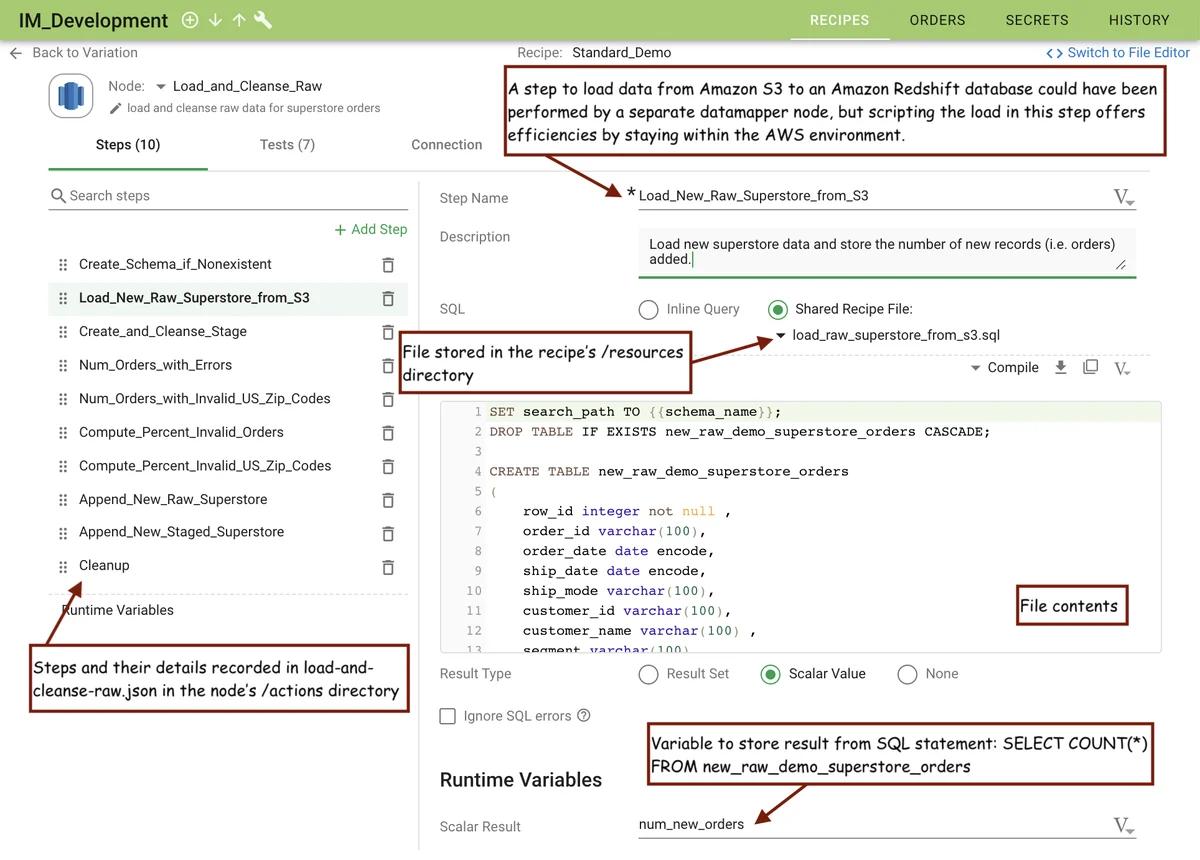Delete the Create_Schema_if_Nonexistent step
The height and width of the screenshot is (860, 1200).
(x=388, y=265)
